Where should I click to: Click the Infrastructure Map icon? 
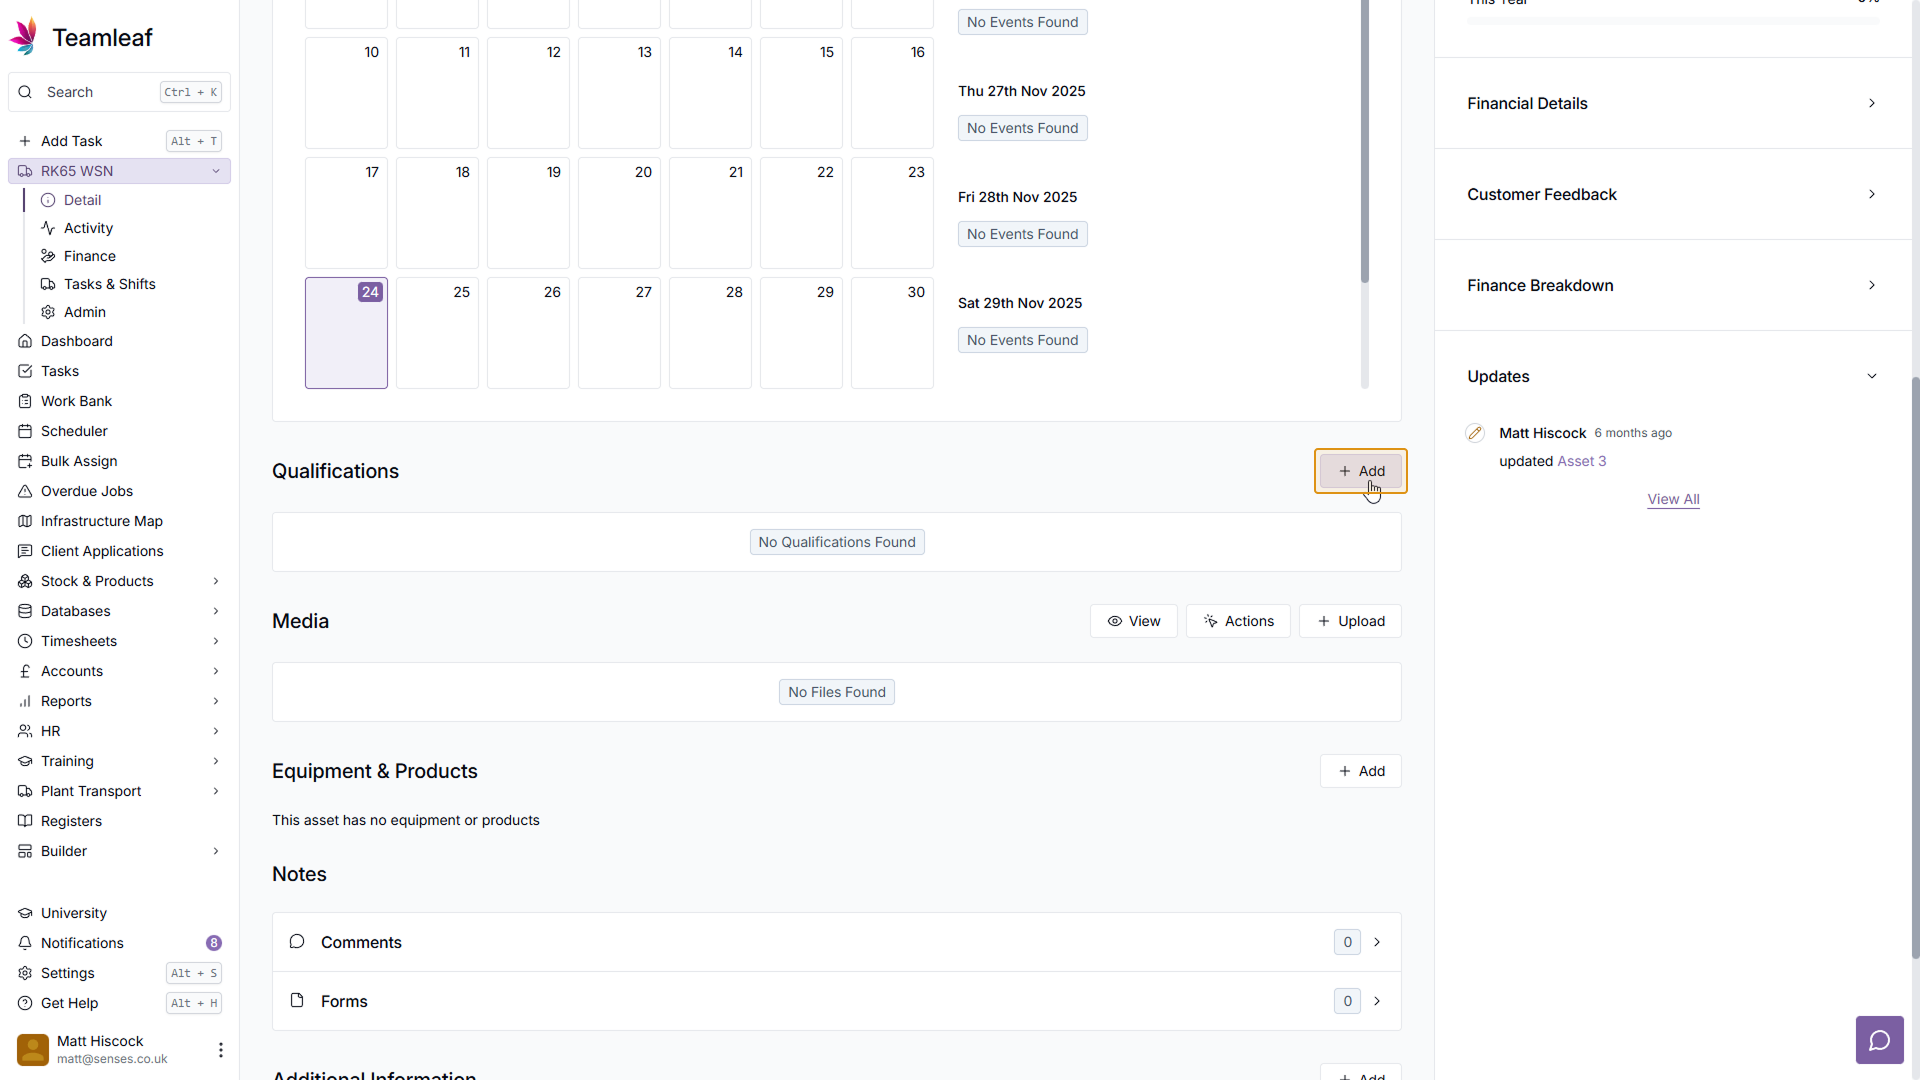25,521
